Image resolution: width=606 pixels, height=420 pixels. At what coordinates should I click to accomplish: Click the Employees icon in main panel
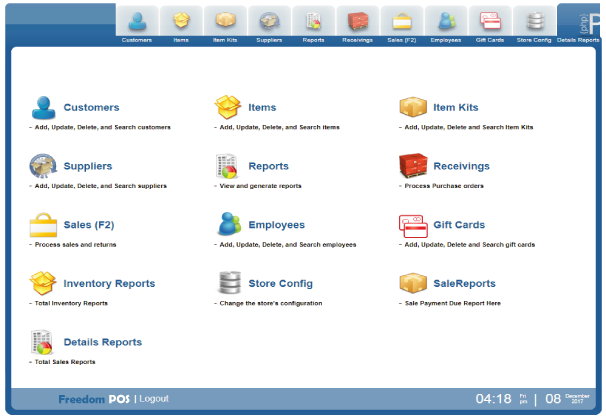(x=229, y=225)
